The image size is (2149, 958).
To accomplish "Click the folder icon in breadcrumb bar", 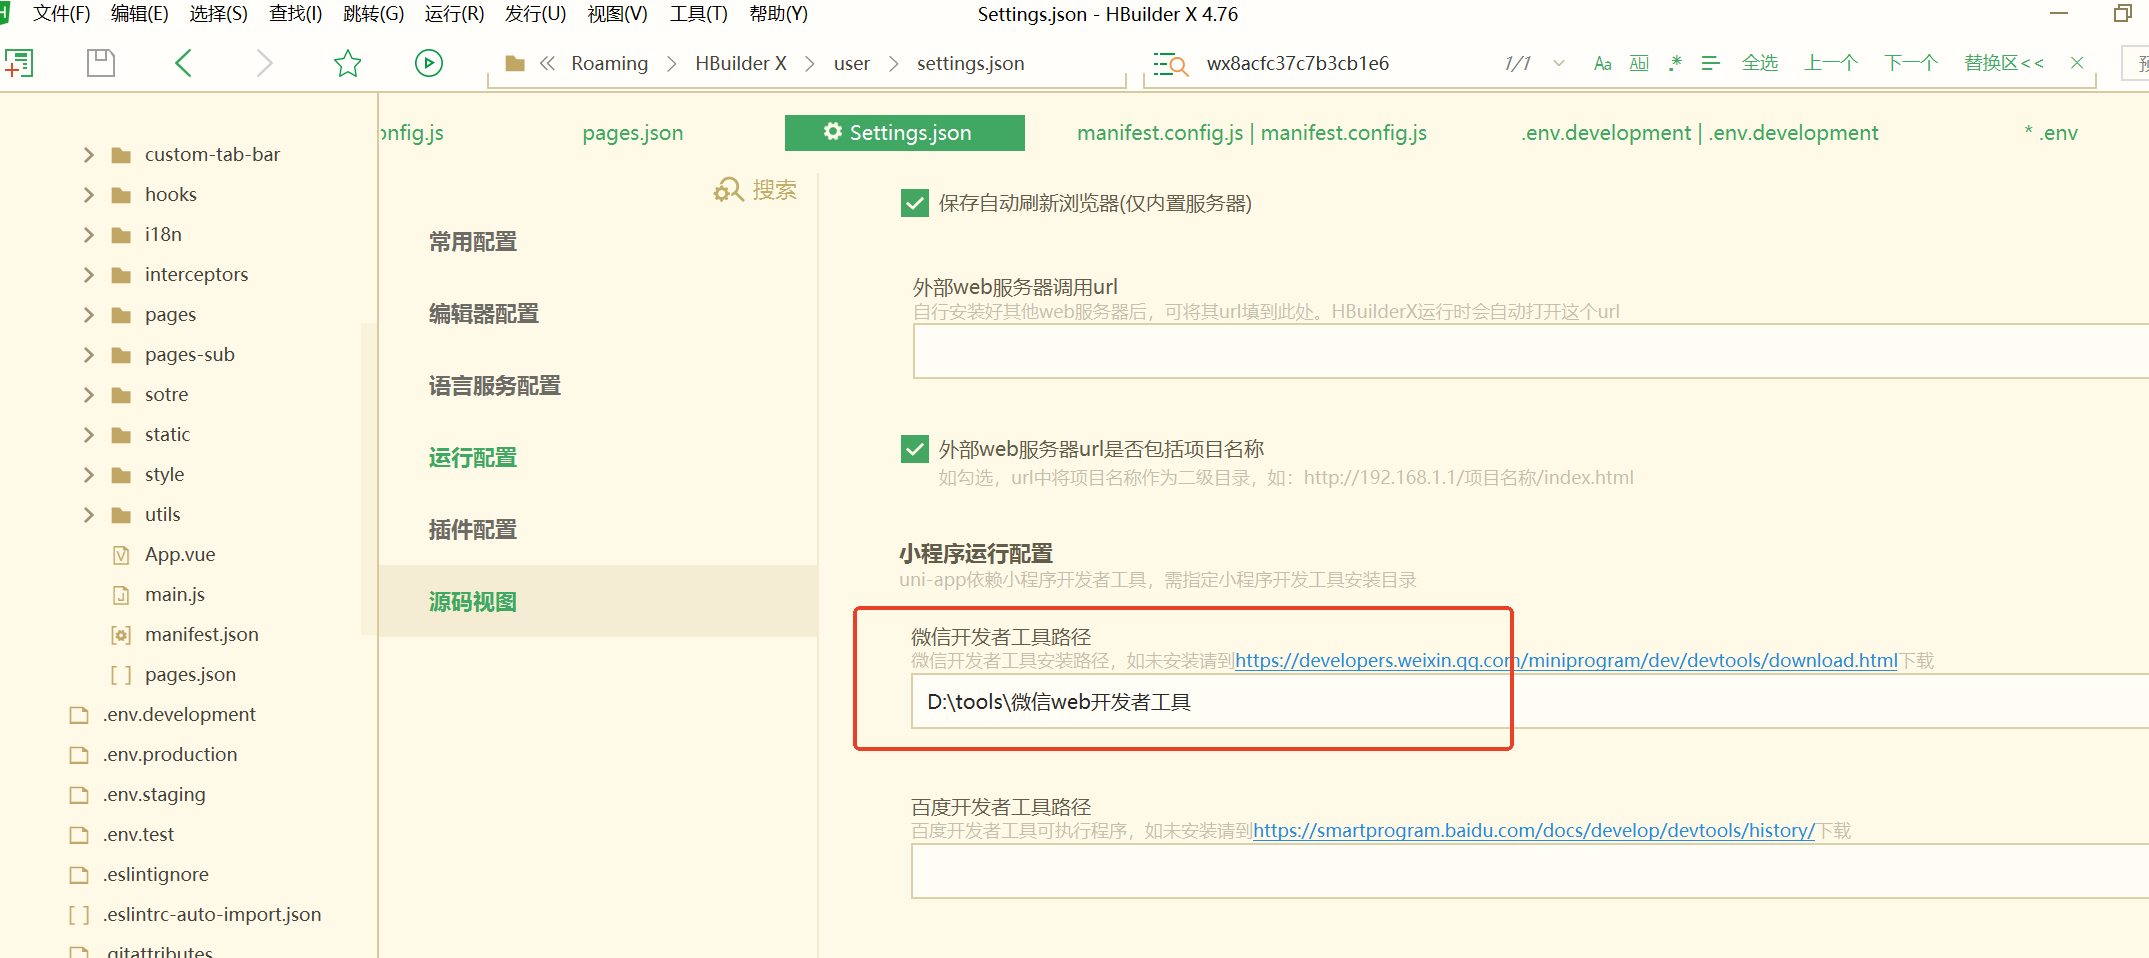I will [515, 64].
